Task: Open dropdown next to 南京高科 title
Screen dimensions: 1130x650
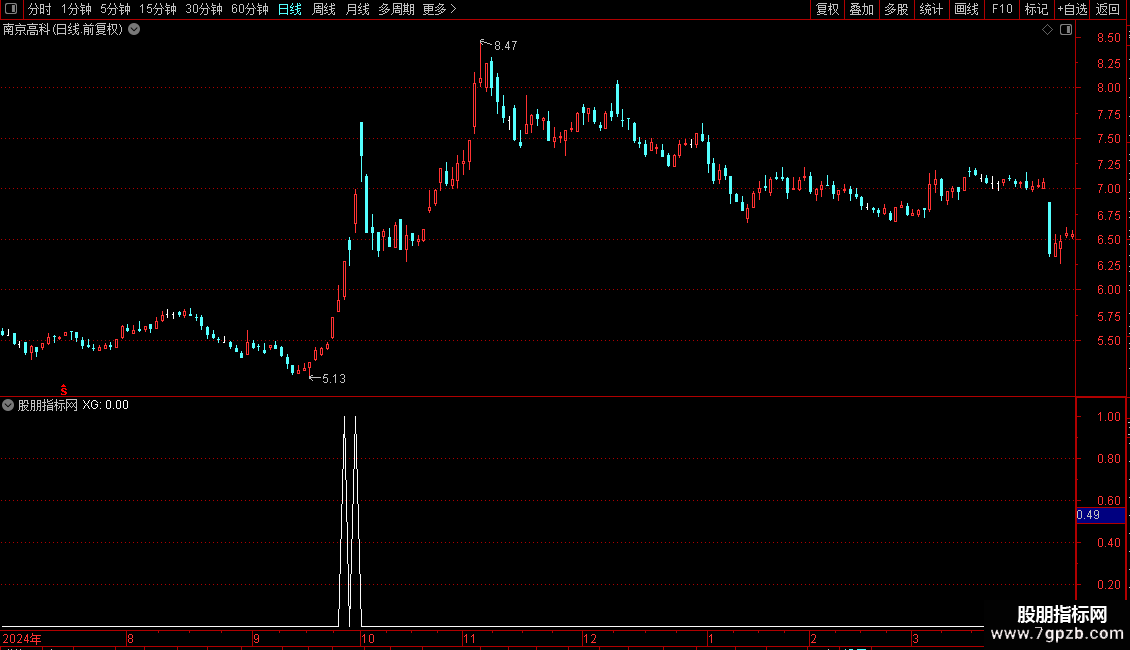Action: pyautogui.click(x=134, y=30)
